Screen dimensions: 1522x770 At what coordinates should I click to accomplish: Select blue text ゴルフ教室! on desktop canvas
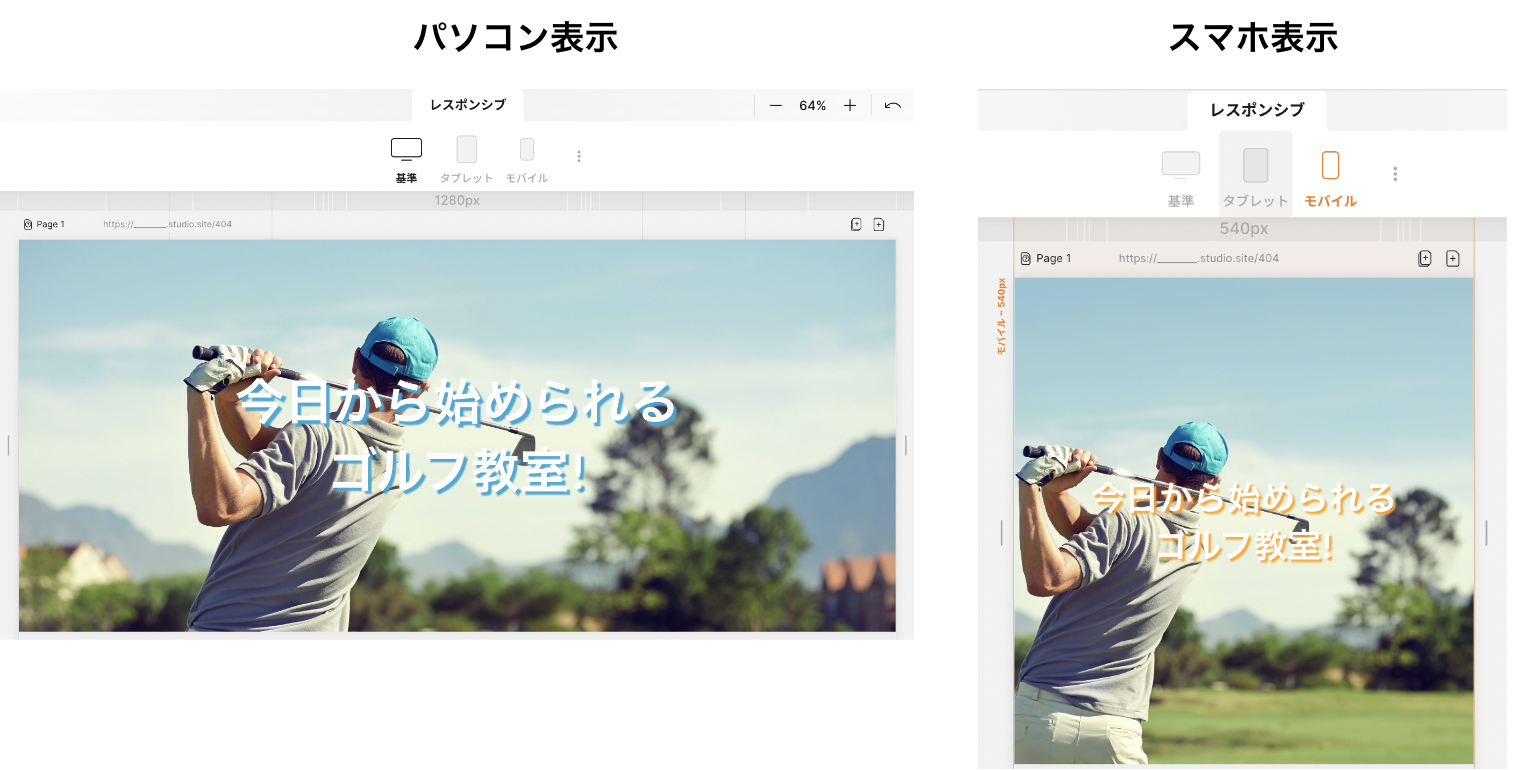coord(458,471)
